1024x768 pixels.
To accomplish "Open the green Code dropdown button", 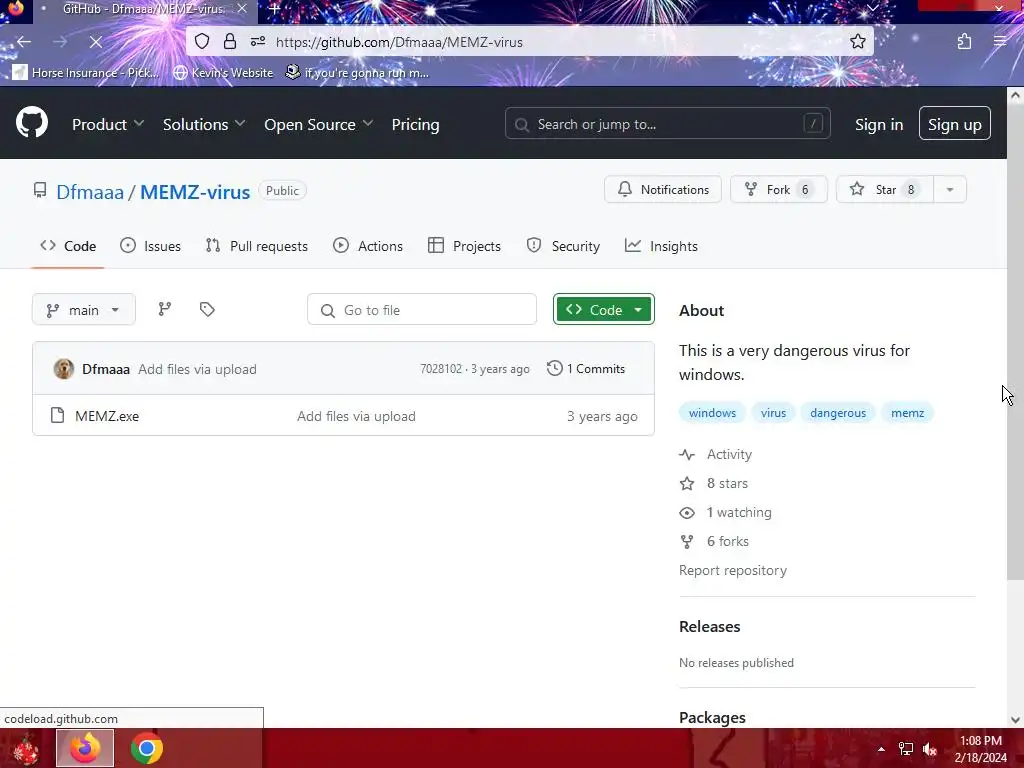I will pyautogui.click(x=603, y=310).
